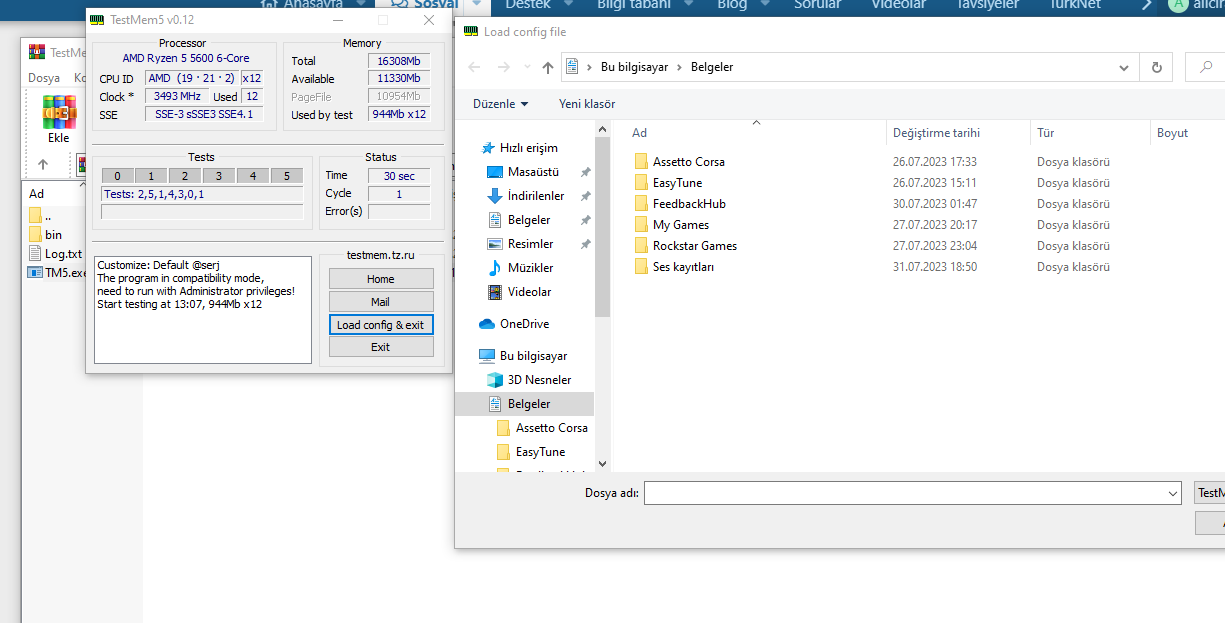Open OneDrive in navigation pane
Viewport: 1225px width, 623px height.
click(524, 324)
